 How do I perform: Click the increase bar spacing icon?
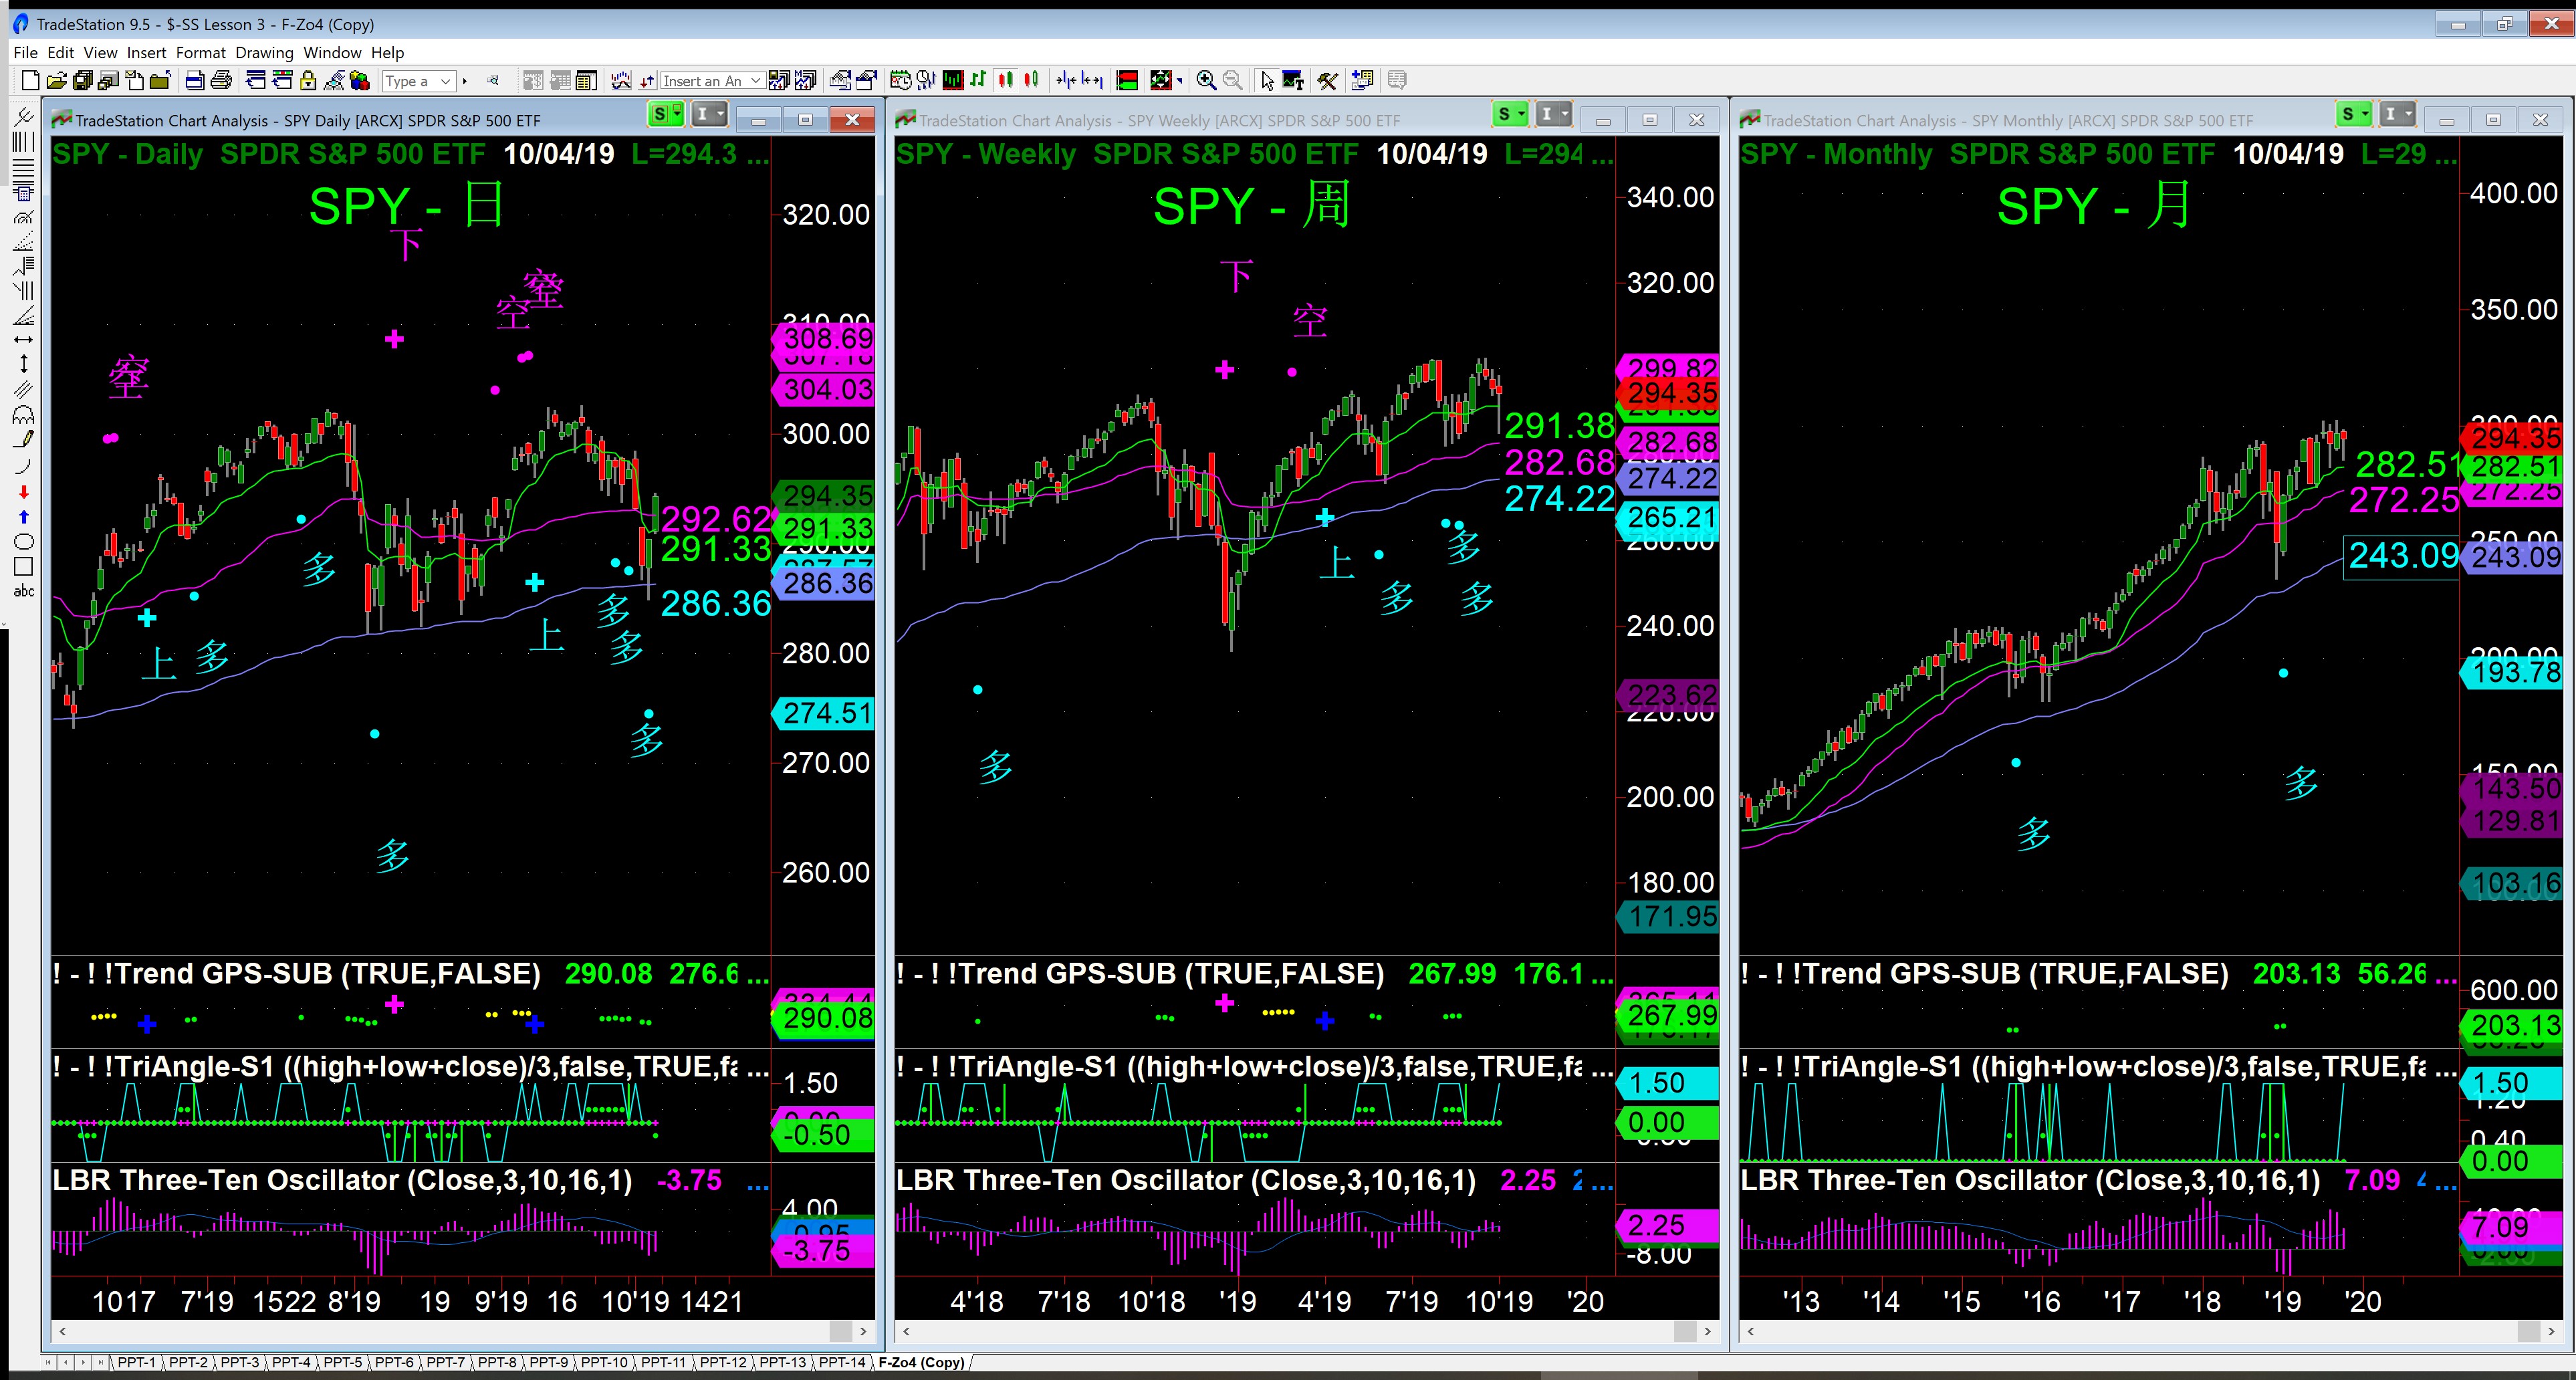click(1092, 81)
